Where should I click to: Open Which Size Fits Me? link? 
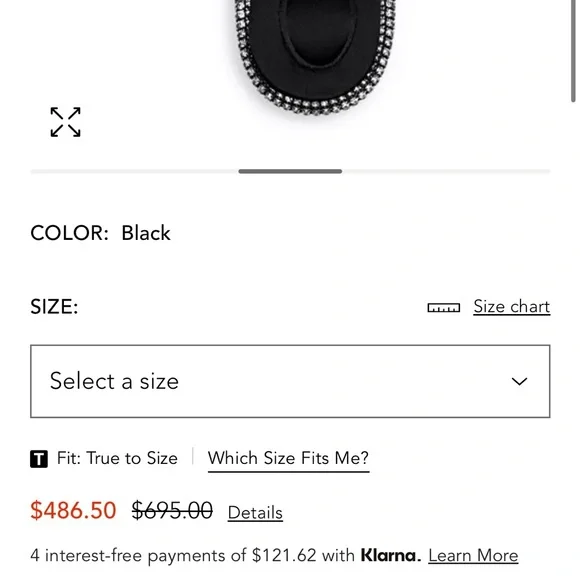click(x=289, y=459)
